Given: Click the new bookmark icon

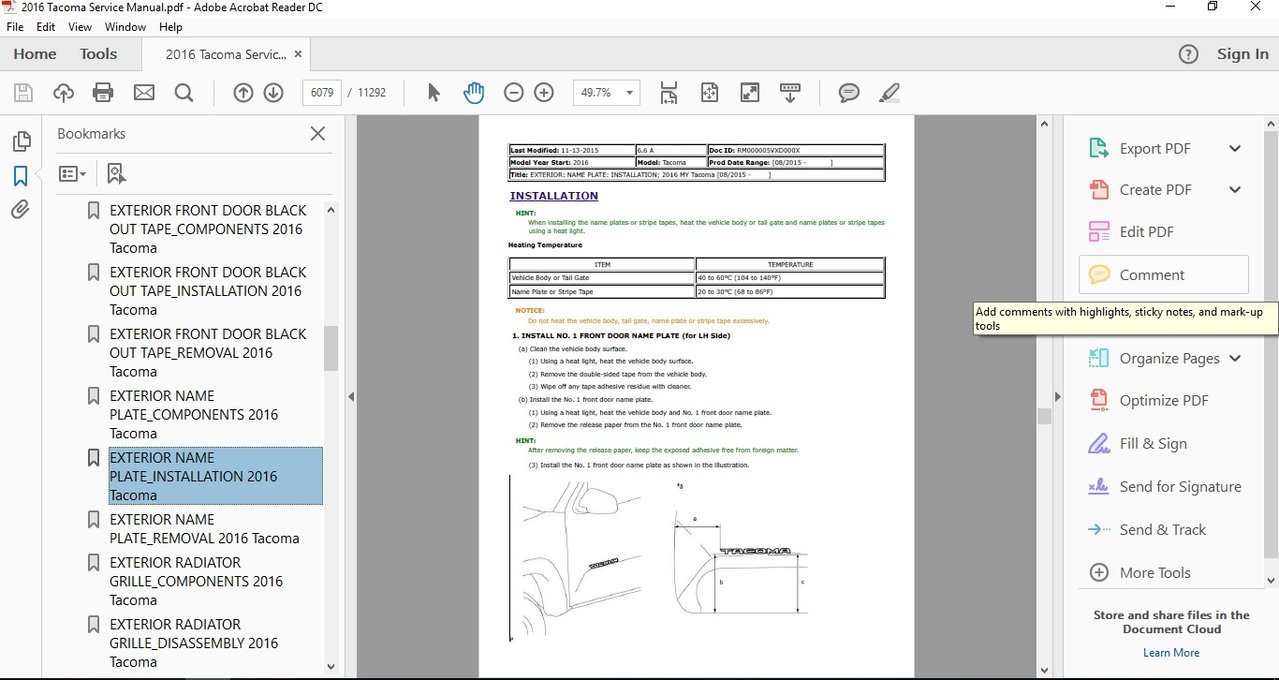Looking at the screenshot, I should (116, 174).
